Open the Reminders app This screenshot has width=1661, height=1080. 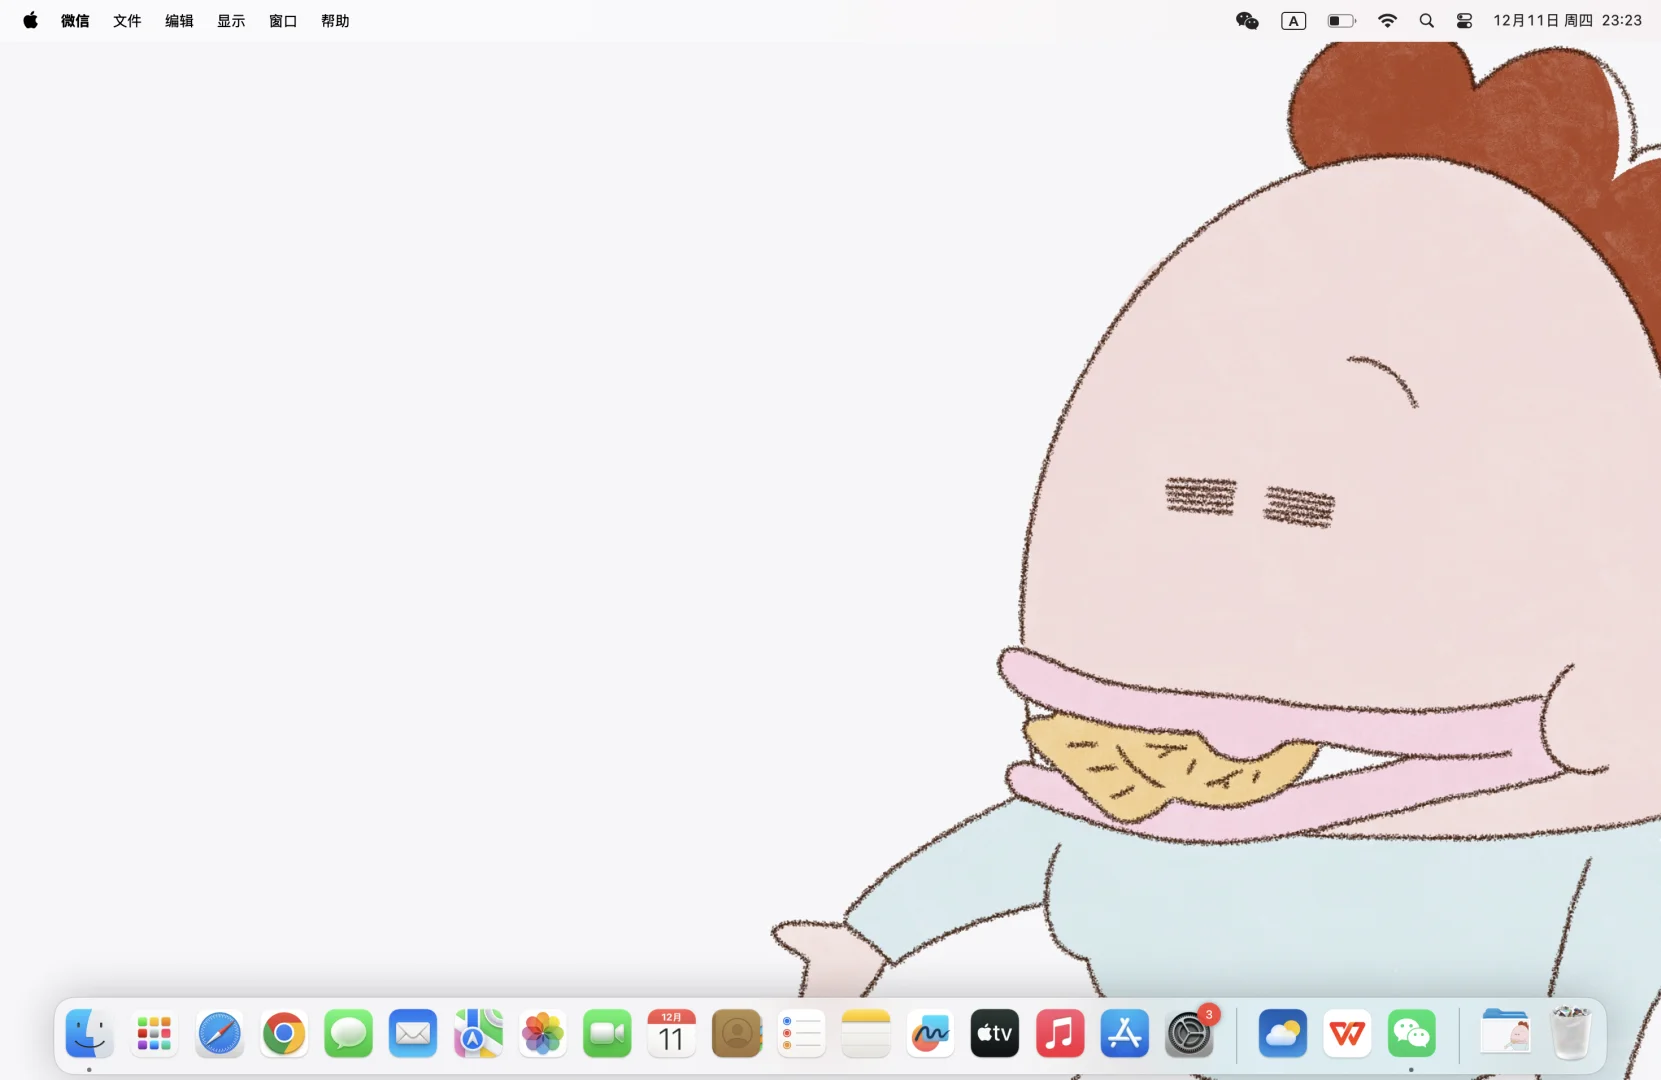click(x=800, y=1034)
